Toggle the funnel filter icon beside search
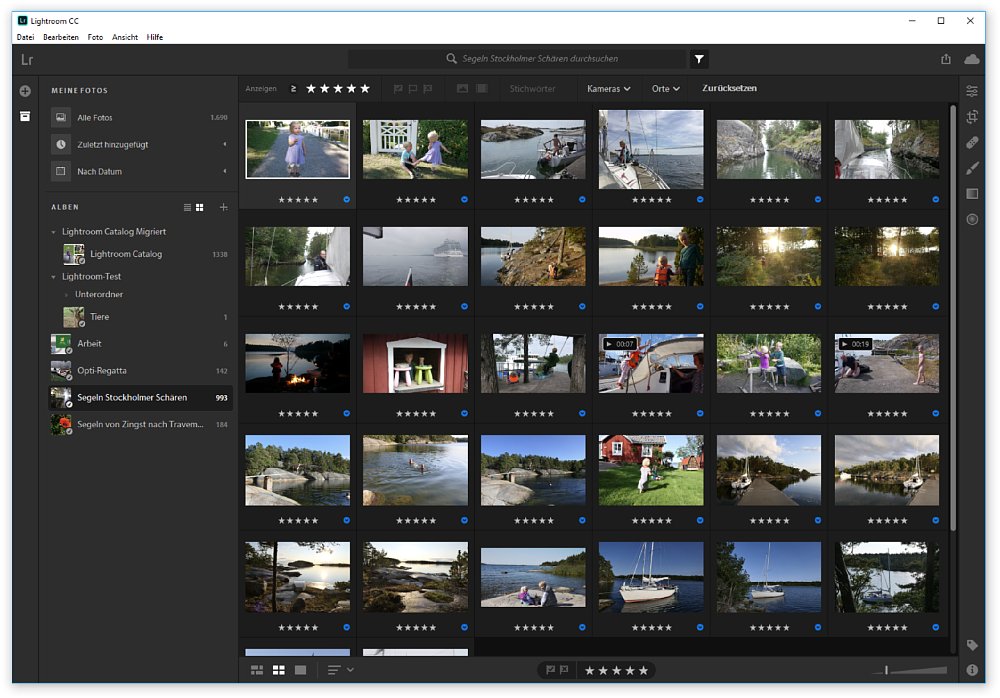Image resolution: width=1000 pixels, height=698 pixels. 699,59
